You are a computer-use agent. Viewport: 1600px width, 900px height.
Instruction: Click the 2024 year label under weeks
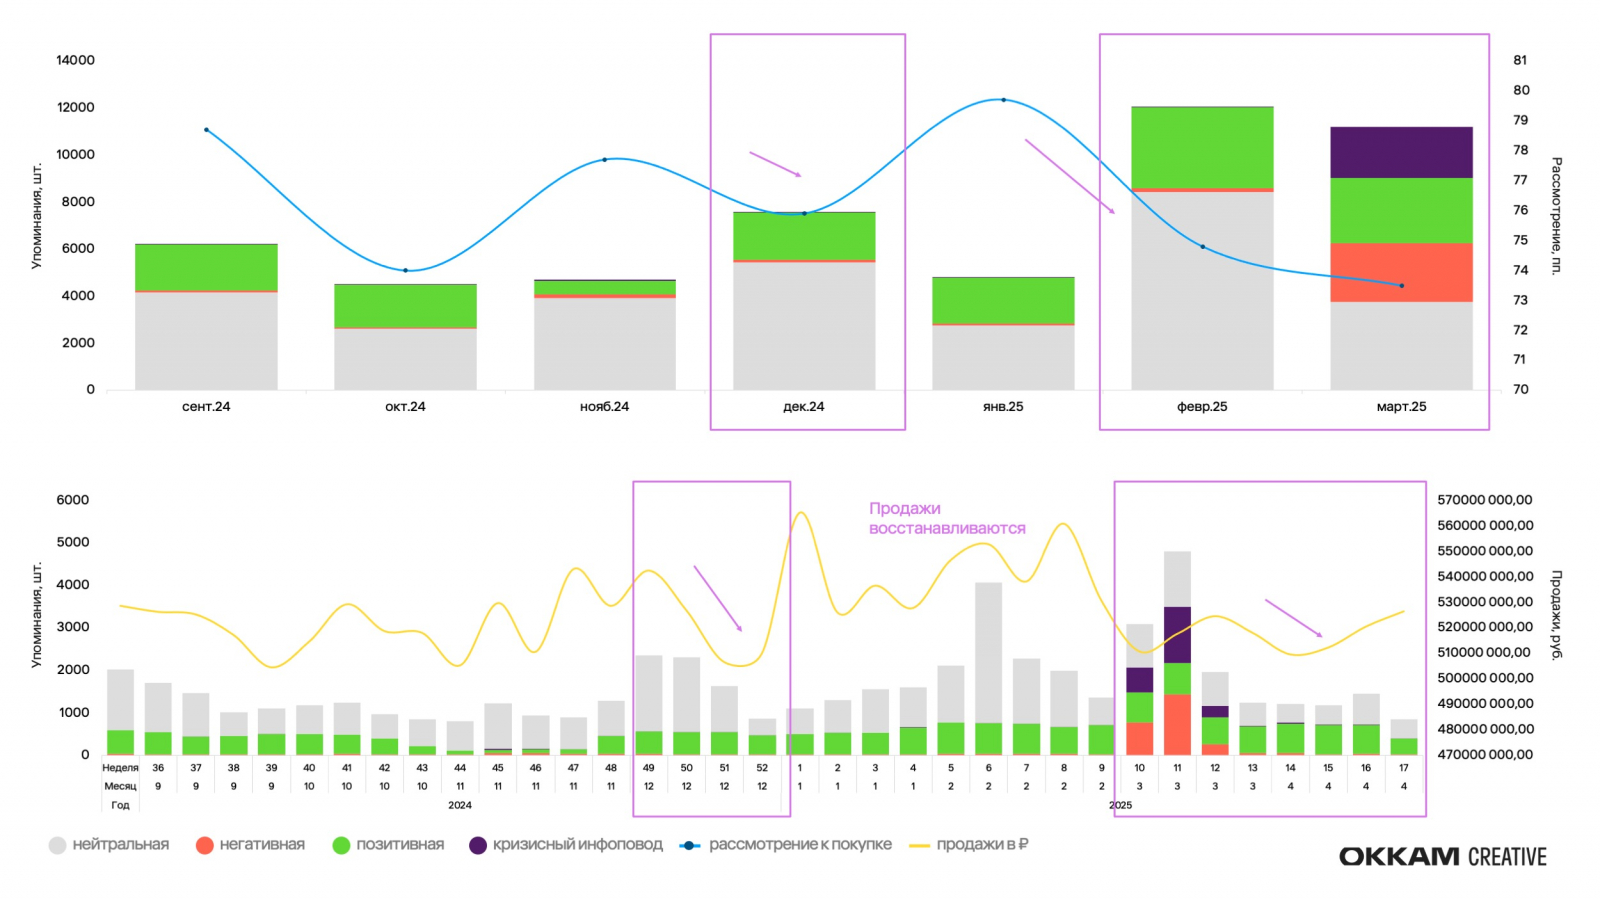(460, 805)
